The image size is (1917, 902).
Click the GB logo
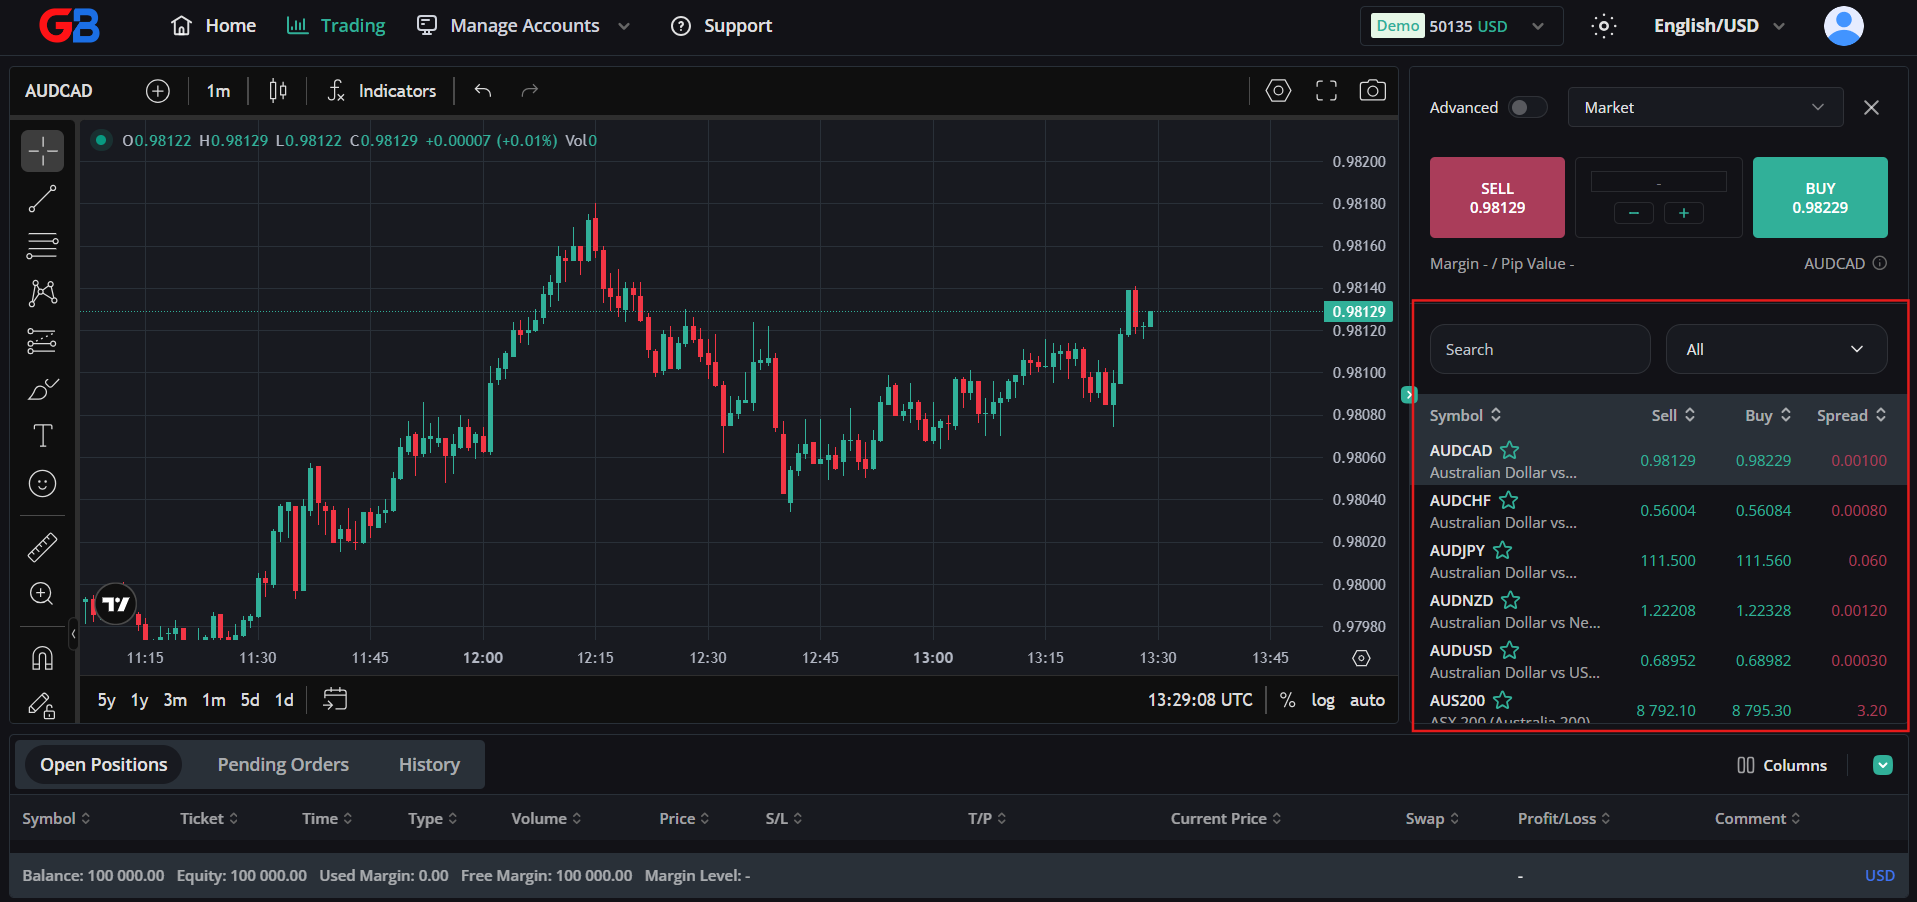(x=69, y=26)
